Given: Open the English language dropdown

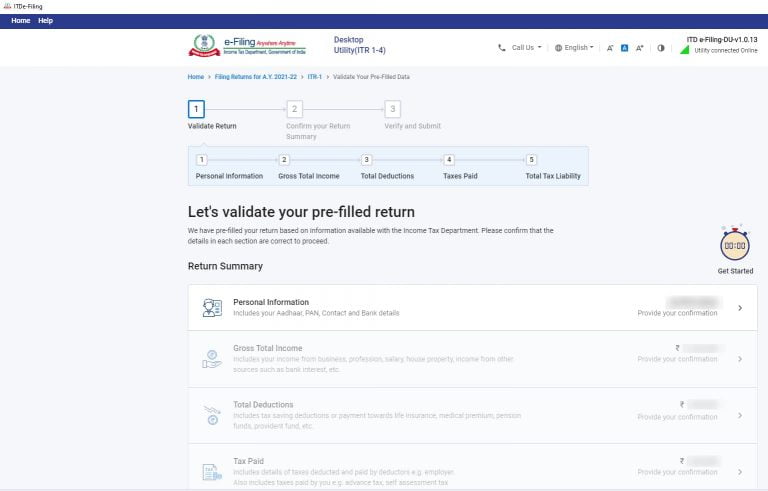Looking at the screenshot, I should pyautogui.click(x=574, y=47).
